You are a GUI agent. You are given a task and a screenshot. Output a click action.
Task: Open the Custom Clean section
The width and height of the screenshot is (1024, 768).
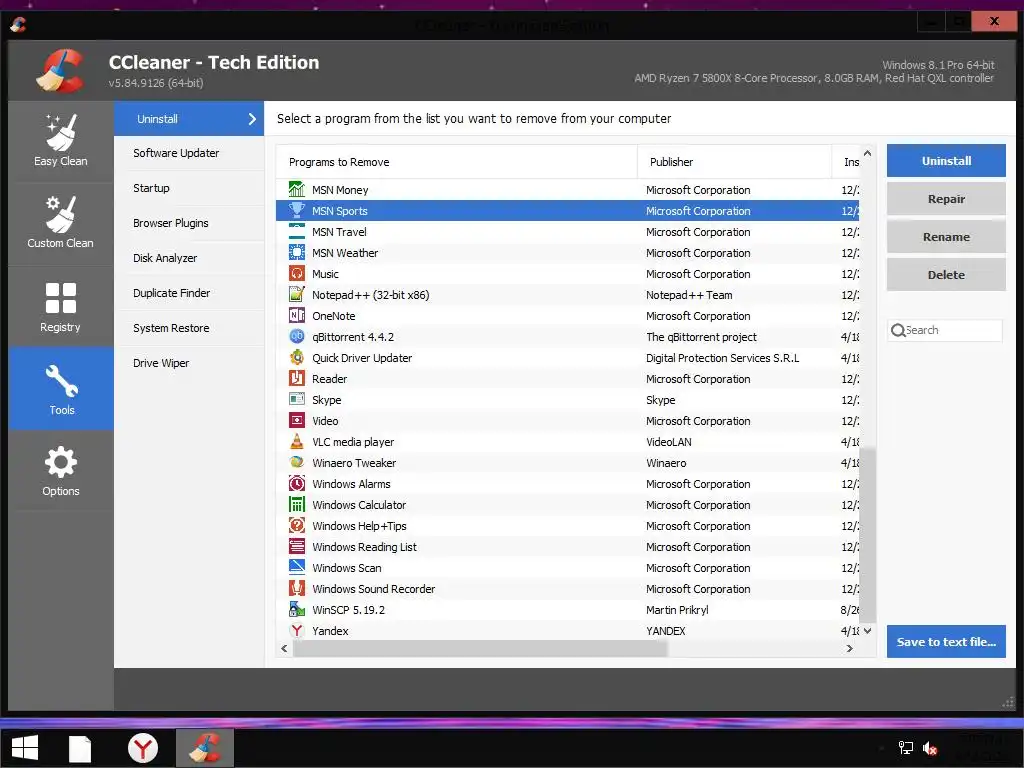[61, 223]
